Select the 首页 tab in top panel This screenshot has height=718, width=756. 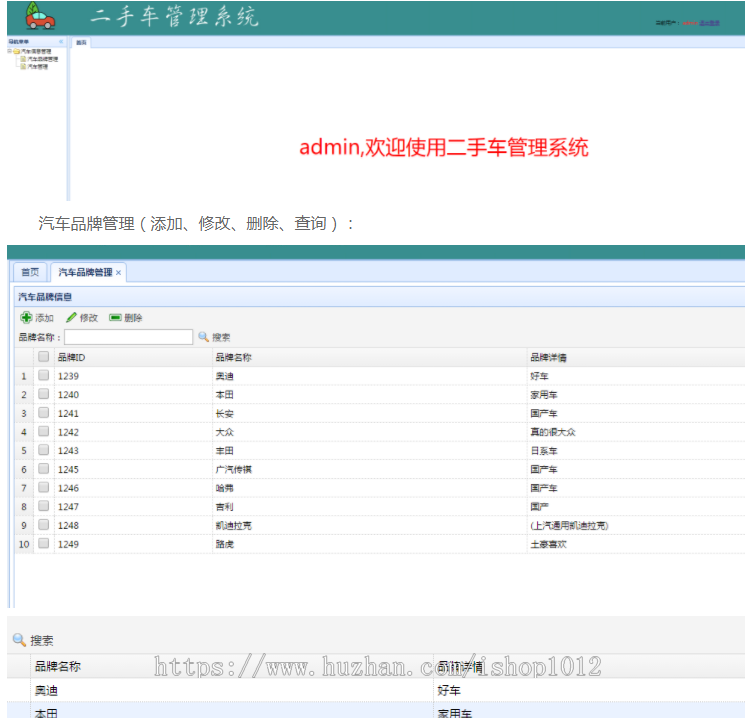point(81,42)
